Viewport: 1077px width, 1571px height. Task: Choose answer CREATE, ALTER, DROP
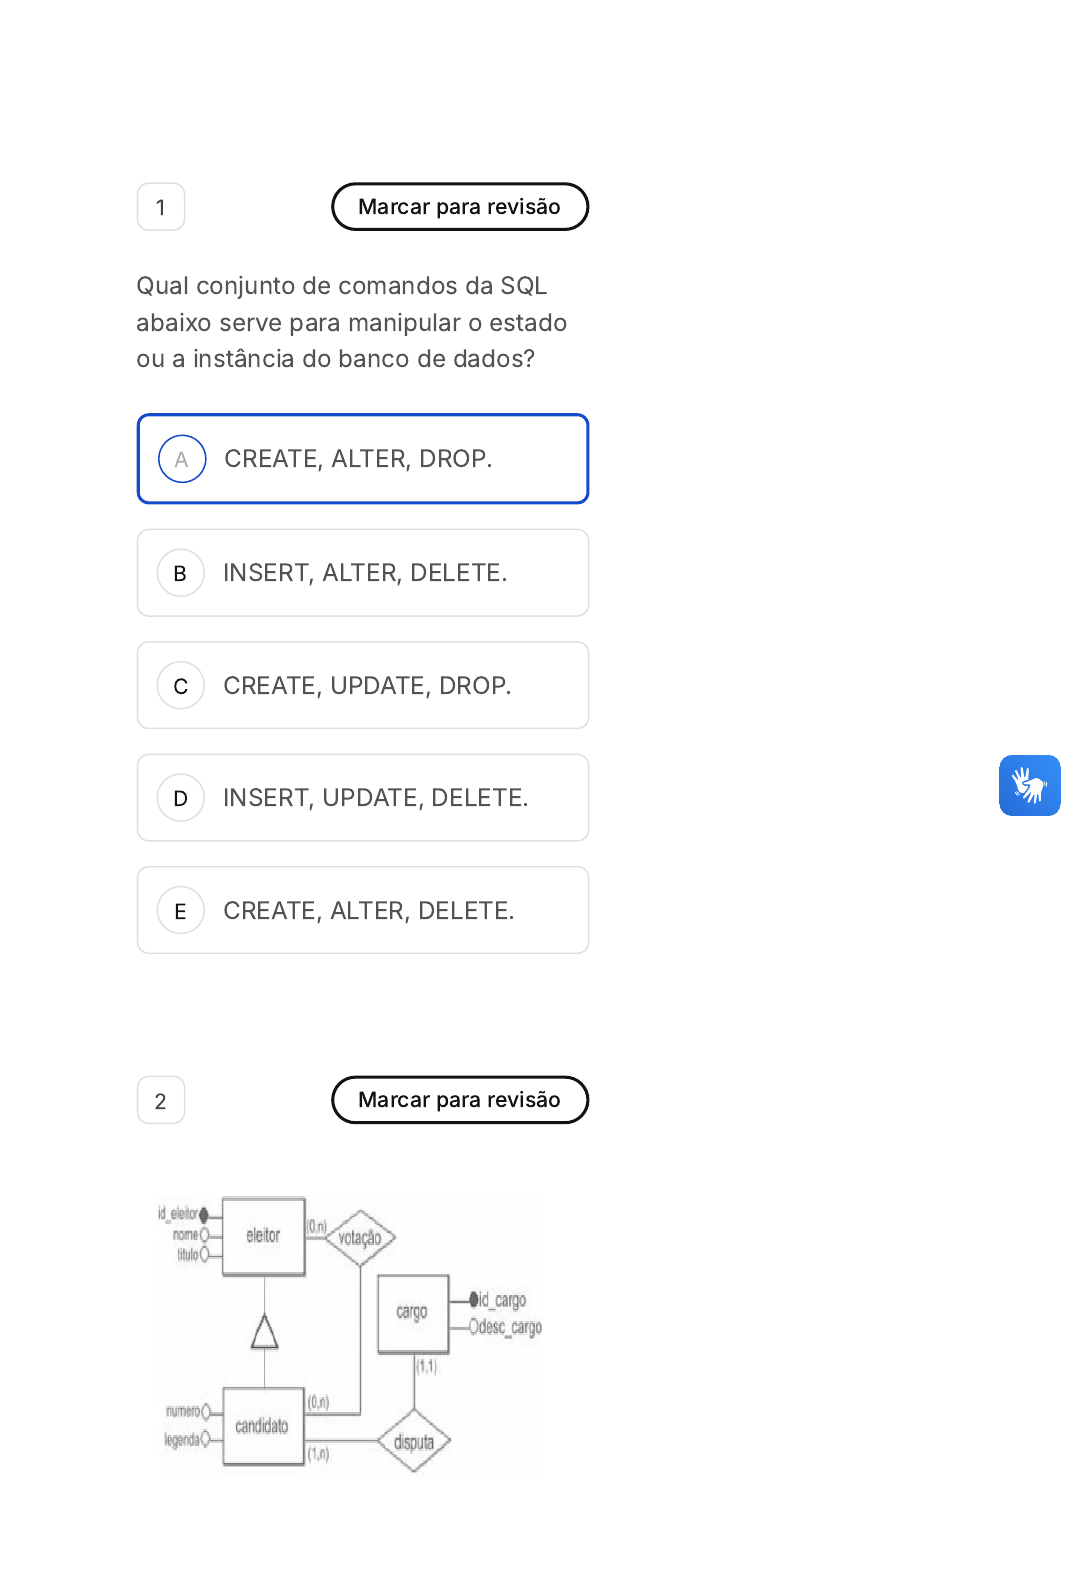[358, 459]
